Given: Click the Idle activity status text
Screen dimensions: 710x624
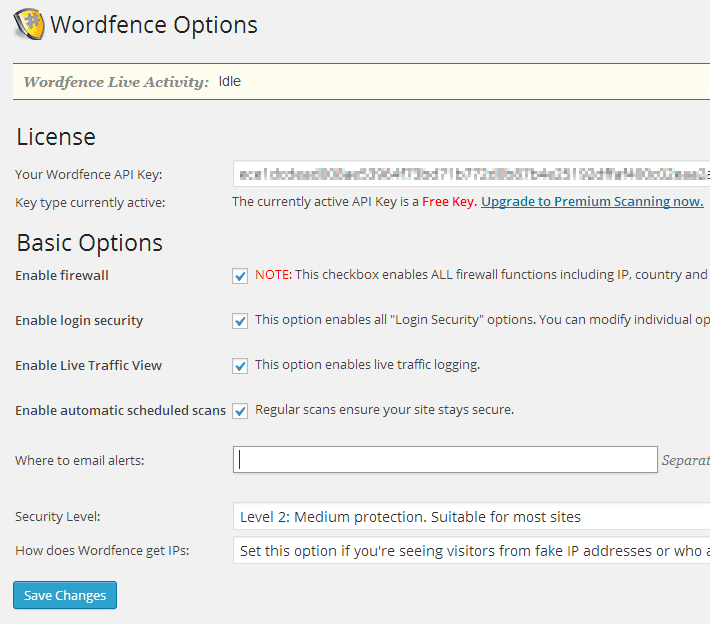Looking at the screenshot, I should coord(230,82).
